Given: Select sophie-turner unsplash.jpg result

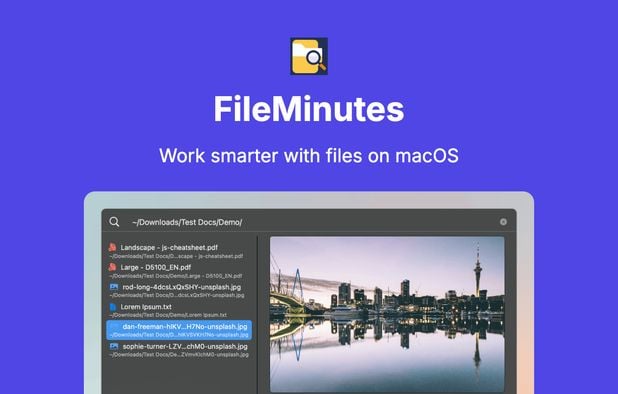Looking at the screenshot, I should click(179, 350).
